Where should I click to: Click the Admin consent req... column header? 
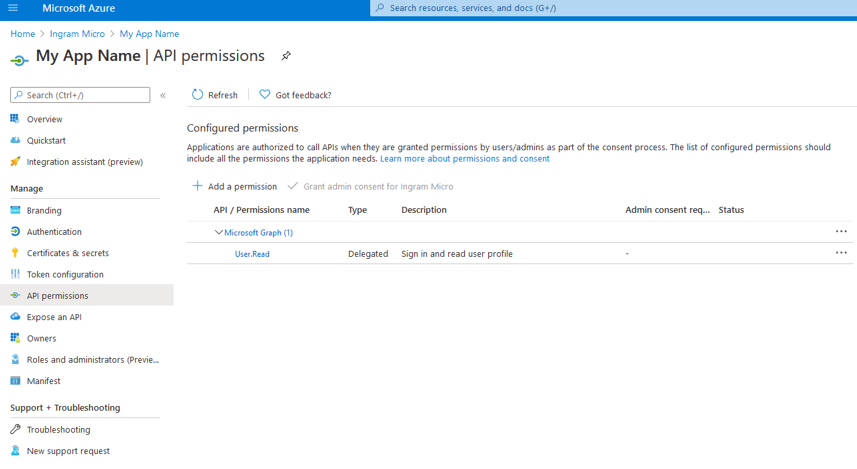667,210
